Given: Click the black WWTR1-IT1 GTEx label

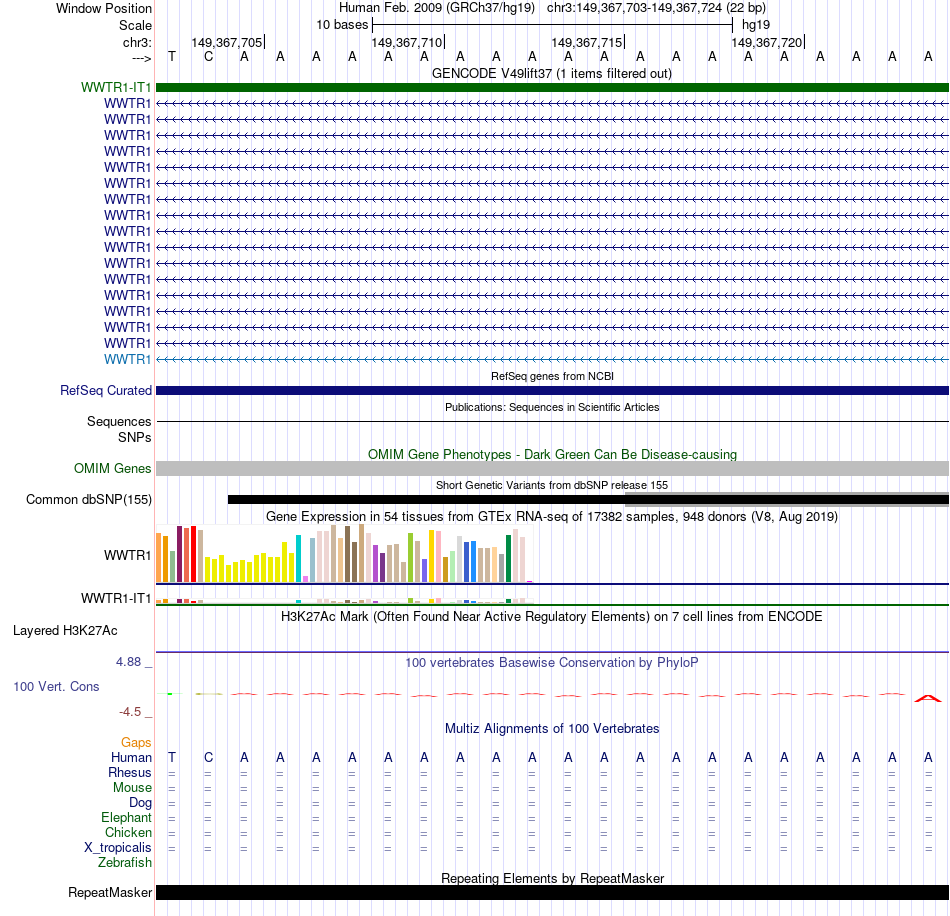Looking at the screenshot, I should pos(116,598).
